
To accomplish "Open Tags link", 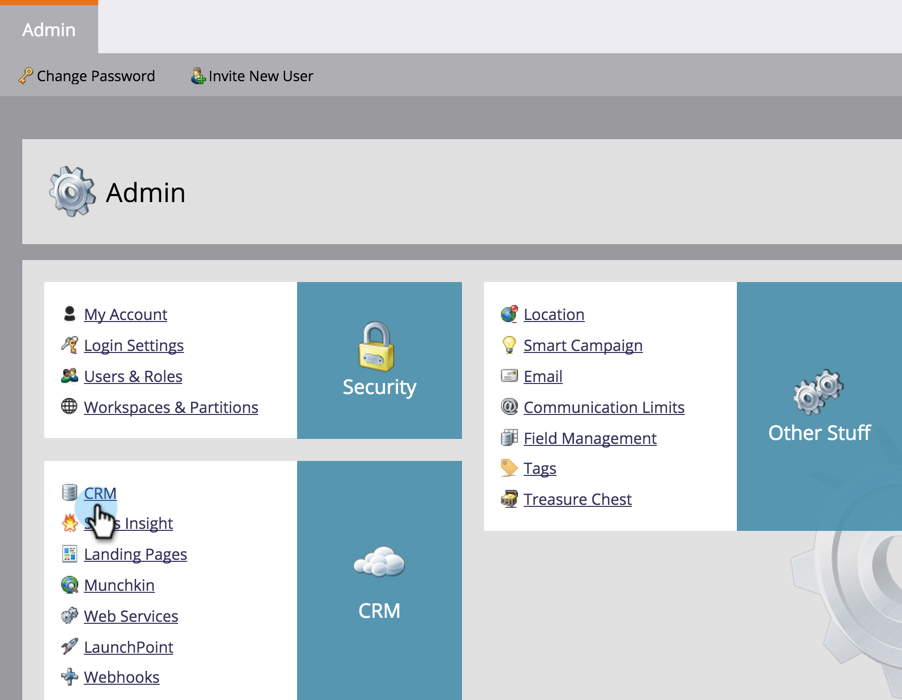I will pos(540,469).
